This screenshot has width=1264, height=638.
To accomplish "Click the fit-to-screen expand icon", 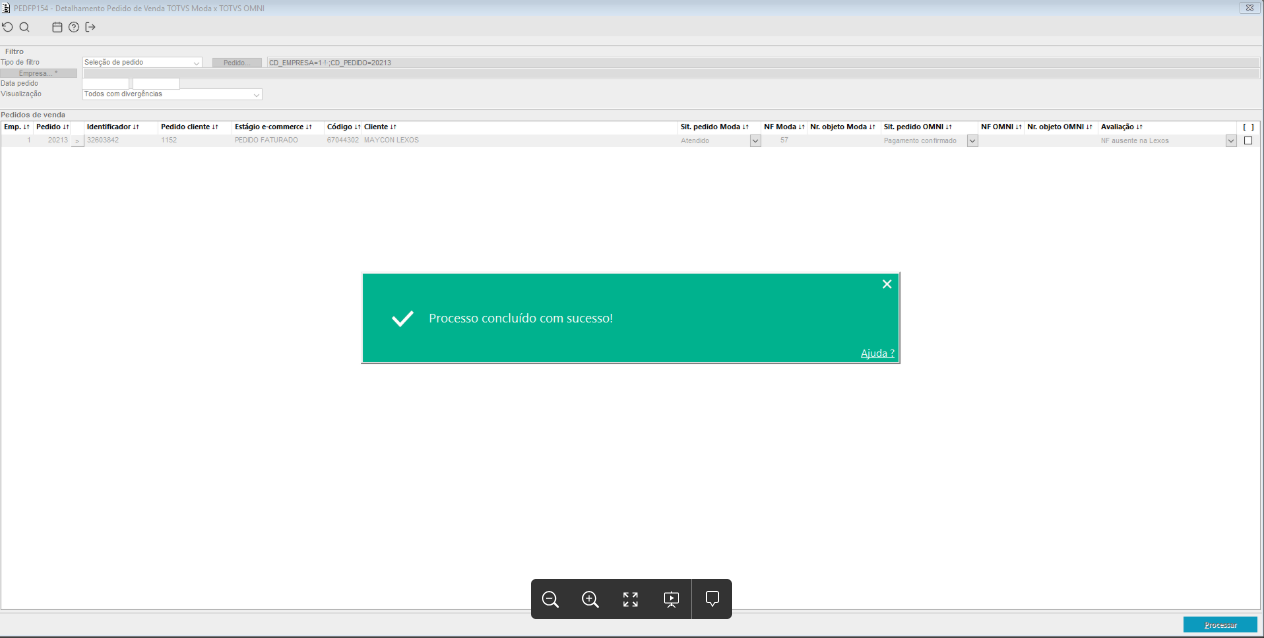I will coord(630,599).
